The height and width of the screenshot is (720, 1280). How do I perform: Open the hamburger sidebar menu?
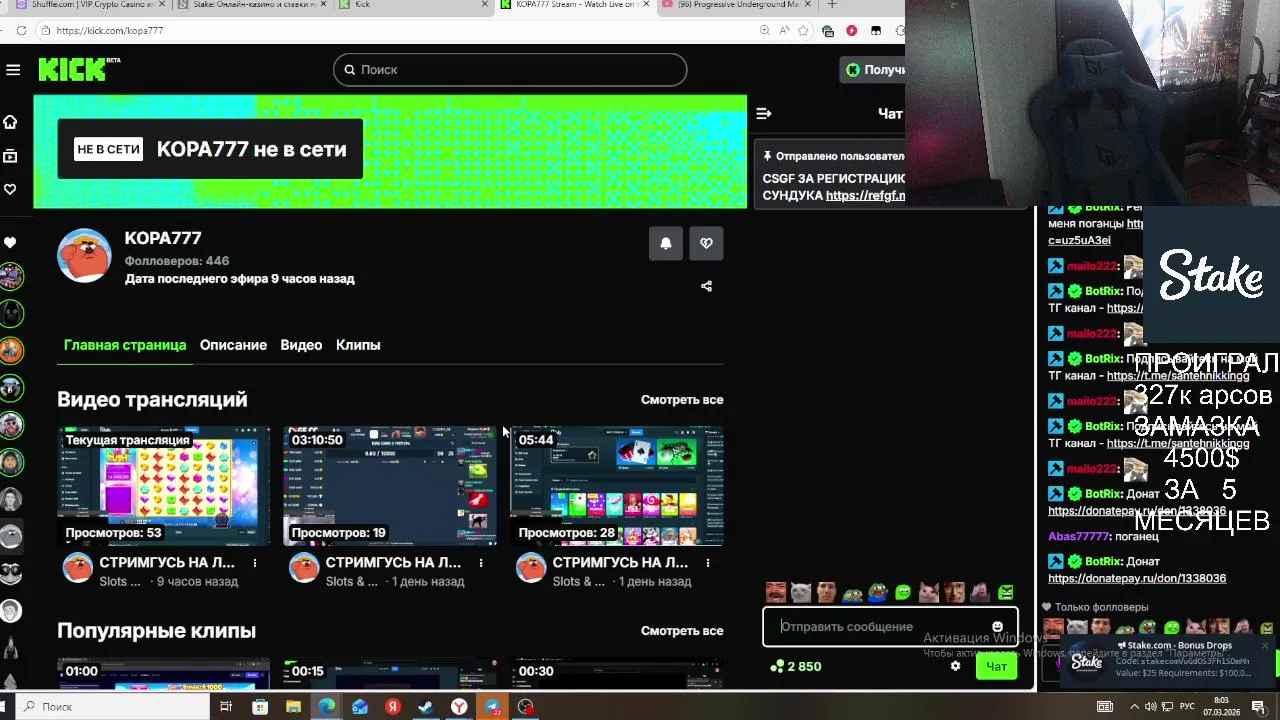(x=13, y=69)
